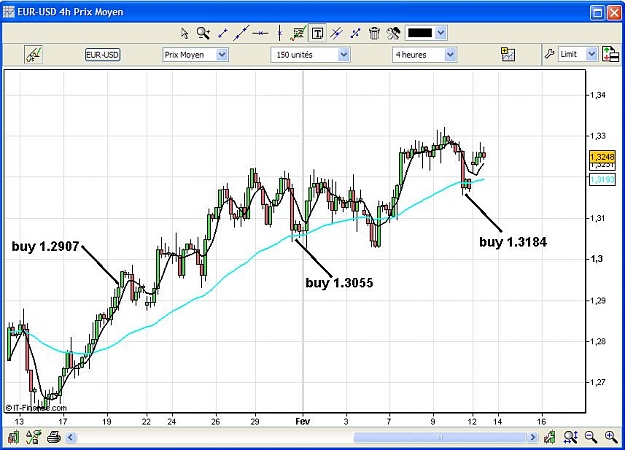Click the IT-Finance.com copyright text
The height and width of the screenshot is (450, 625).
[x=36, y=408]
